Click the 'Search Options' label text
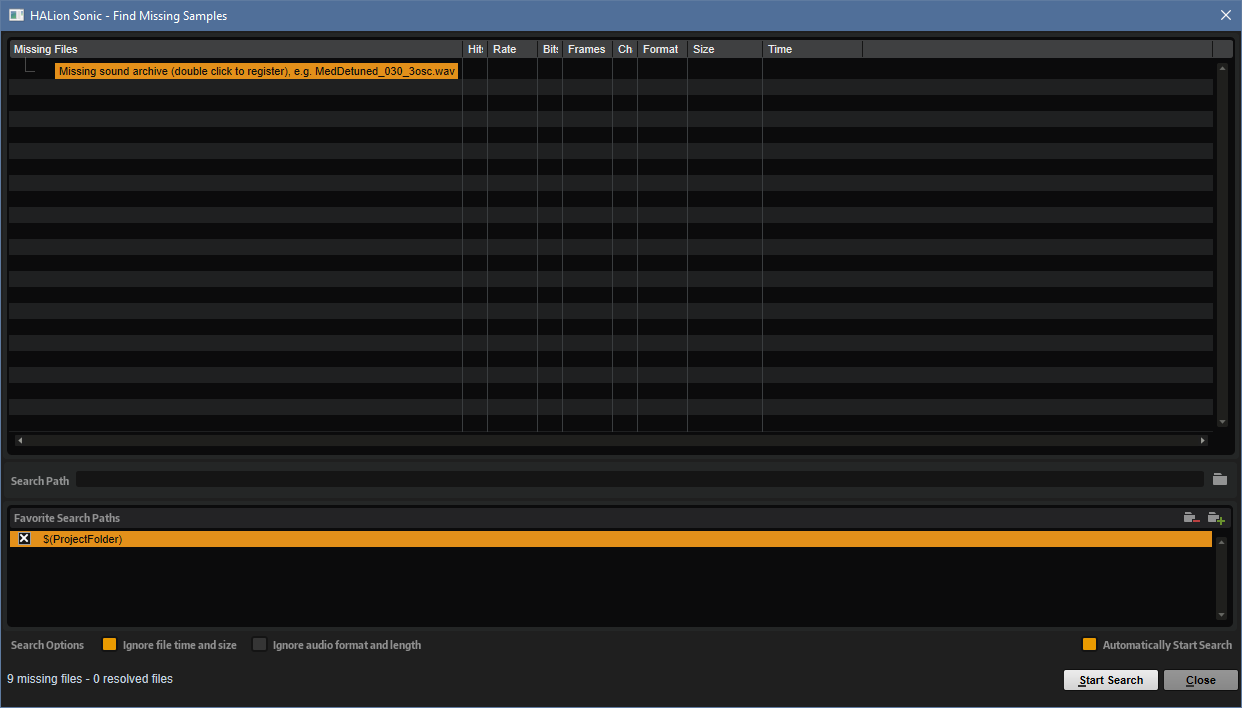Image resolution: width=1242 pixels, height=708 pixels. point(48,645)
